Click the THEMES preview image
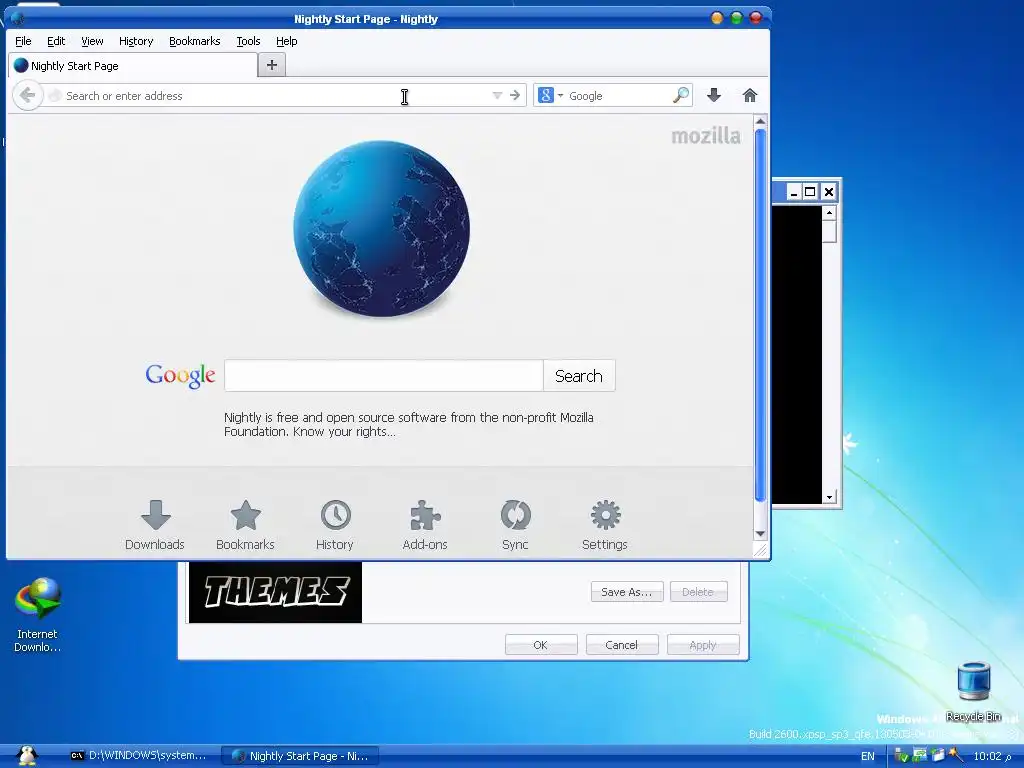Image resolution: width=1024 pixels, height=768 pixels. [x=275, y=592]
